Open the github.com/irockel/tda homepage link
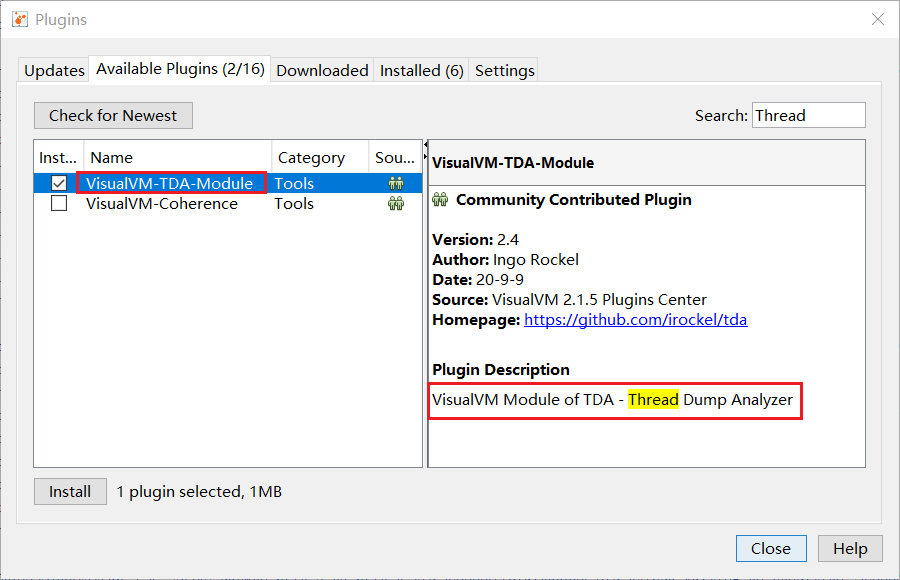Viewport: 900px width, 580px height. pyautogui.click(x=635, y=319)
